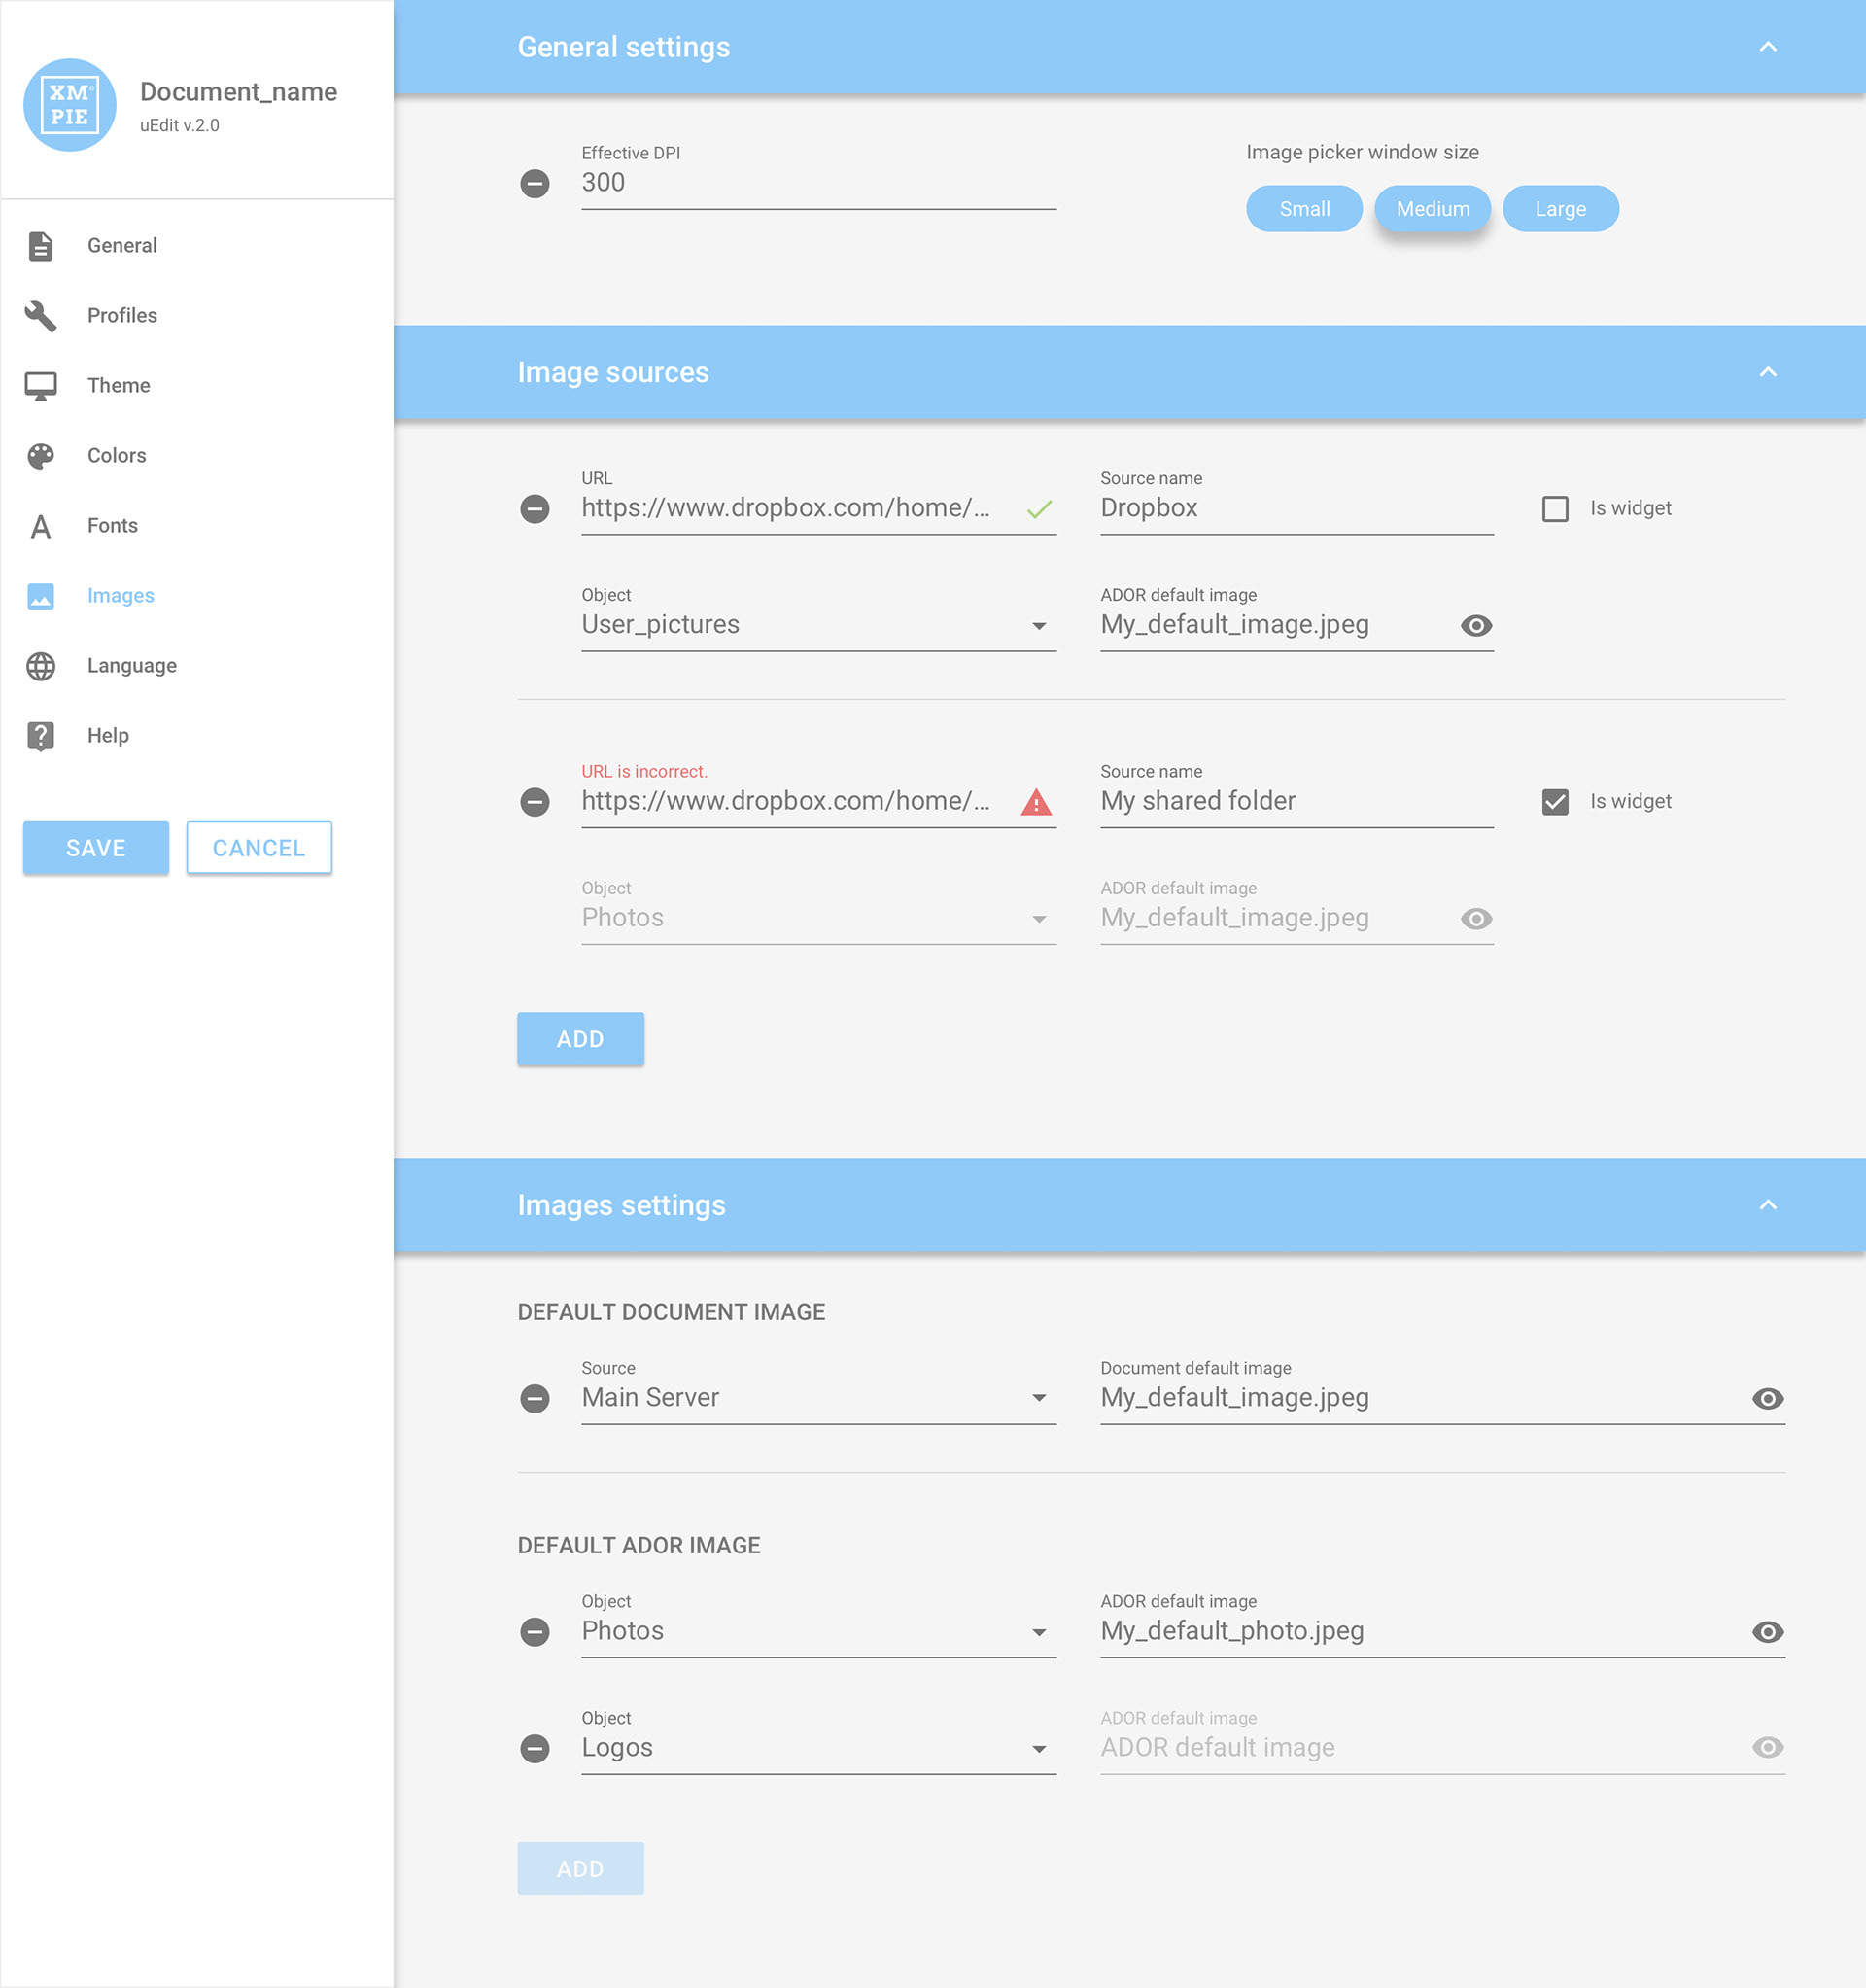Click the eye icon in Logos ADOR row

[x=1768, y=1748]
